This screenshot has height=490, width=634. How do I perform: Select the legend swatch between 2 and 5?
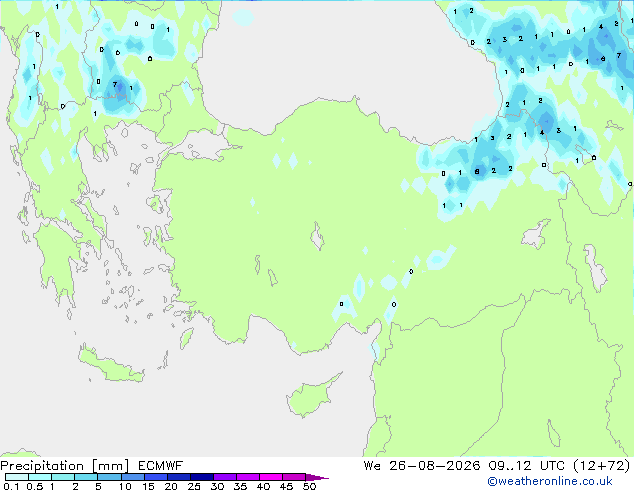86,477
